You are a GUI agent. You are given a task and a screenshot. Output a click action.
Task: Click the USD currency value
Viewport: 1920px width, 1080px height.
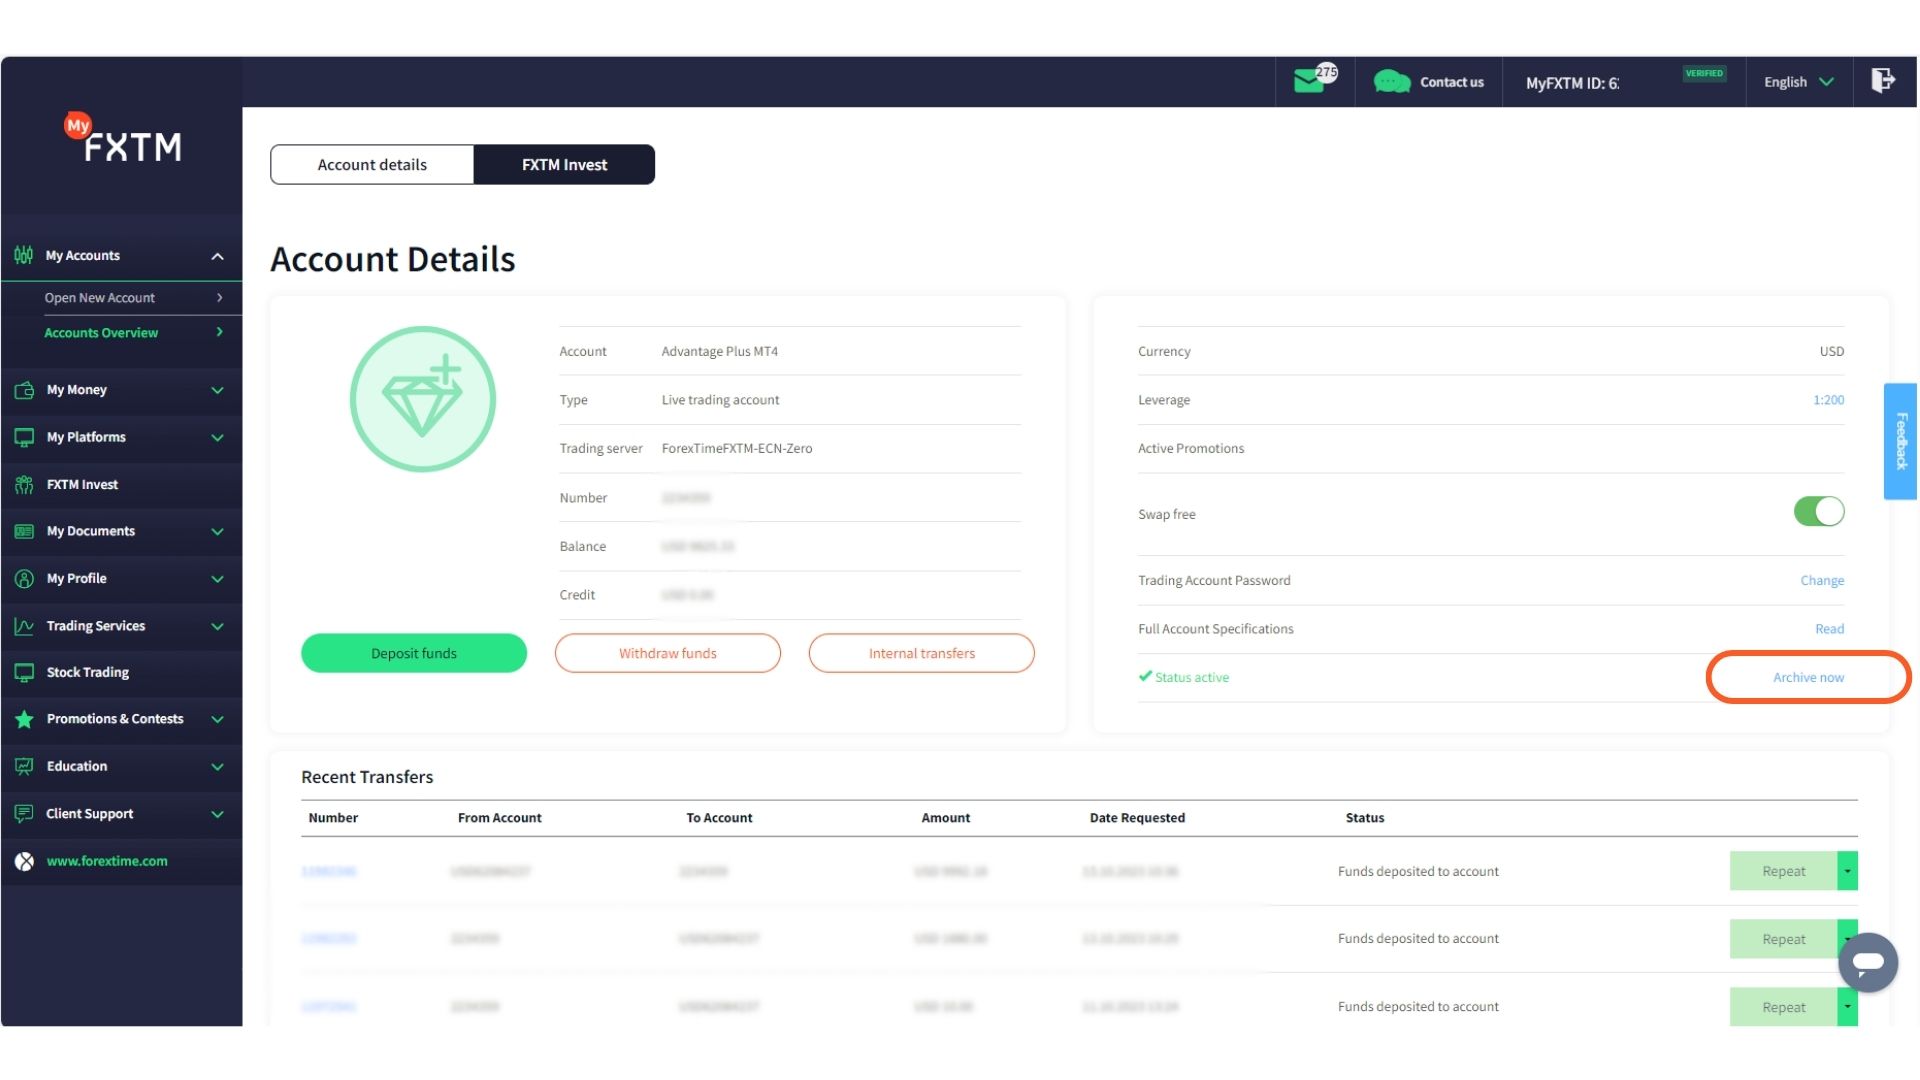point(1831,352)
